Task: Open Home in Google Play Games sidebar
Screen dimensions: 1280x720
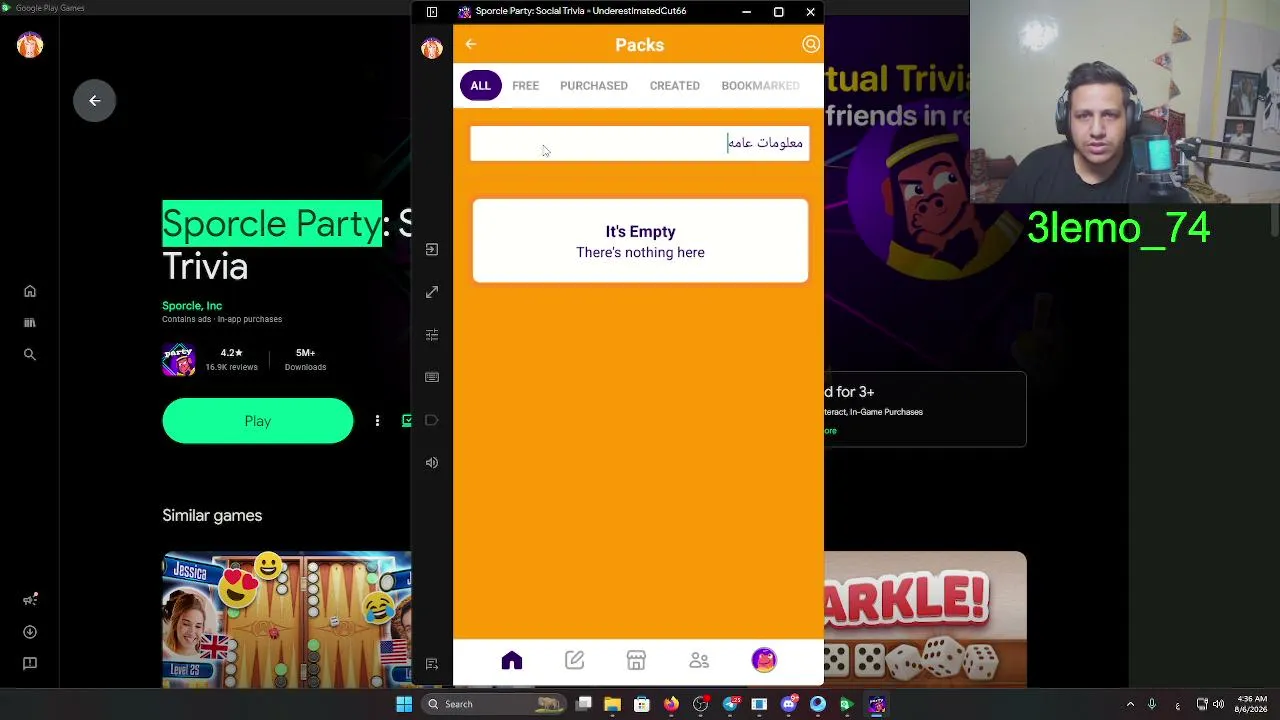Action: pos(30,291)
